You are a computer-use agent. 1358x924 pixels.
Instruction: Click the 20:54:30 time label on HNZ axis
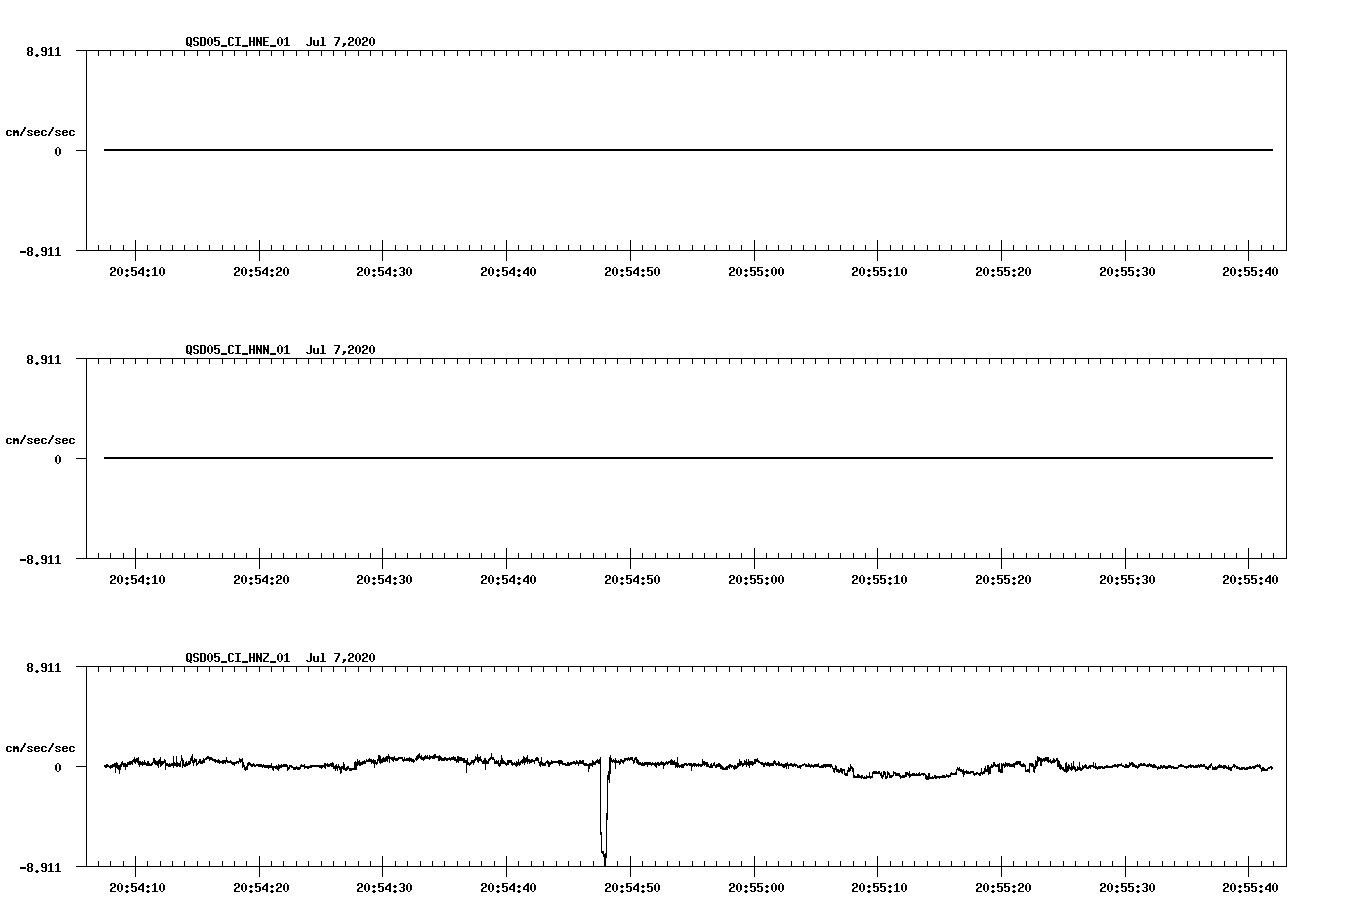tap(384, 887)
